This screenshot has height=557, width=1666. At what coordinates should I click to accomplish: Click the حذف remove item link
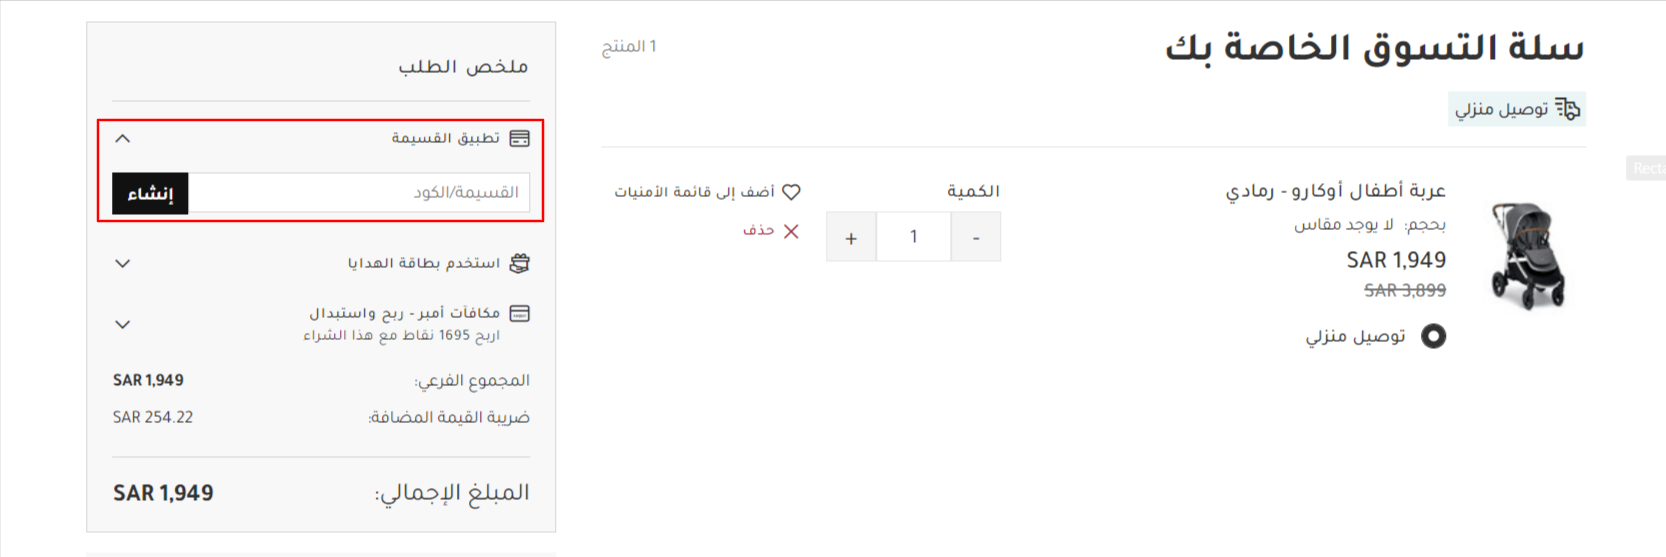tap(758, 231)
